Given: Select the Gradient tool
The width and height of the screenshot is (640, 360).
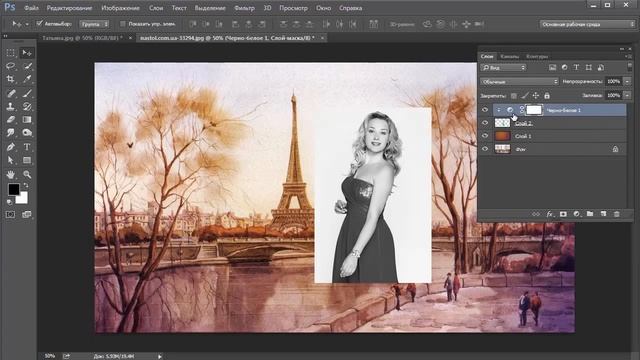Looking at the screenshot, I should coord(27,120).
